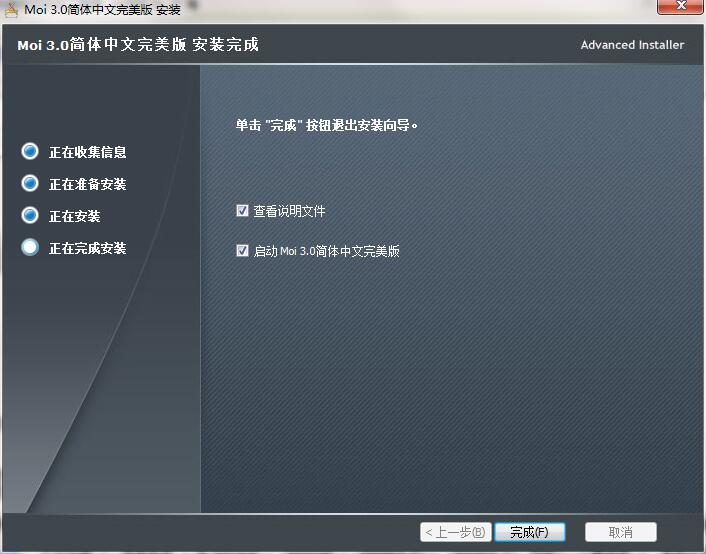The image size is (706, 554).
Task: Uncheck the 查看说明文件 checkbox
Action: tap(242, 210)
